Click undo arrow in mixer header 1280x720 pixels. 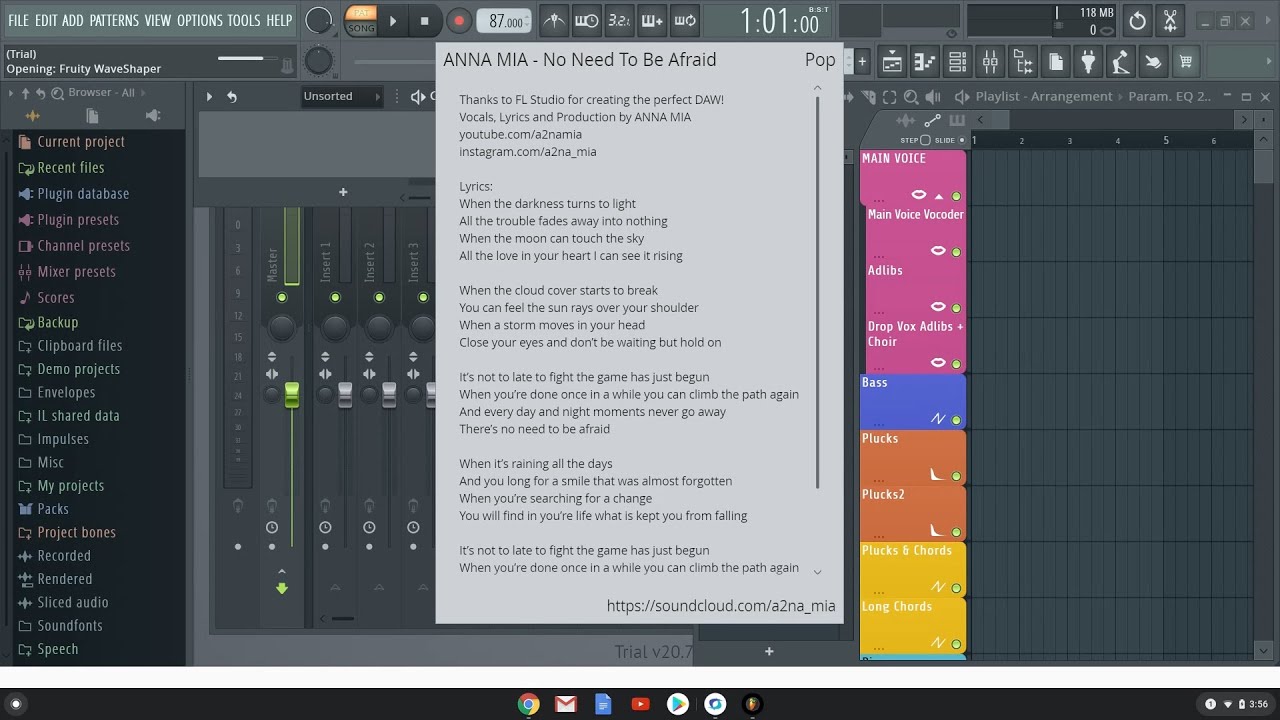(x=232, y=97)
